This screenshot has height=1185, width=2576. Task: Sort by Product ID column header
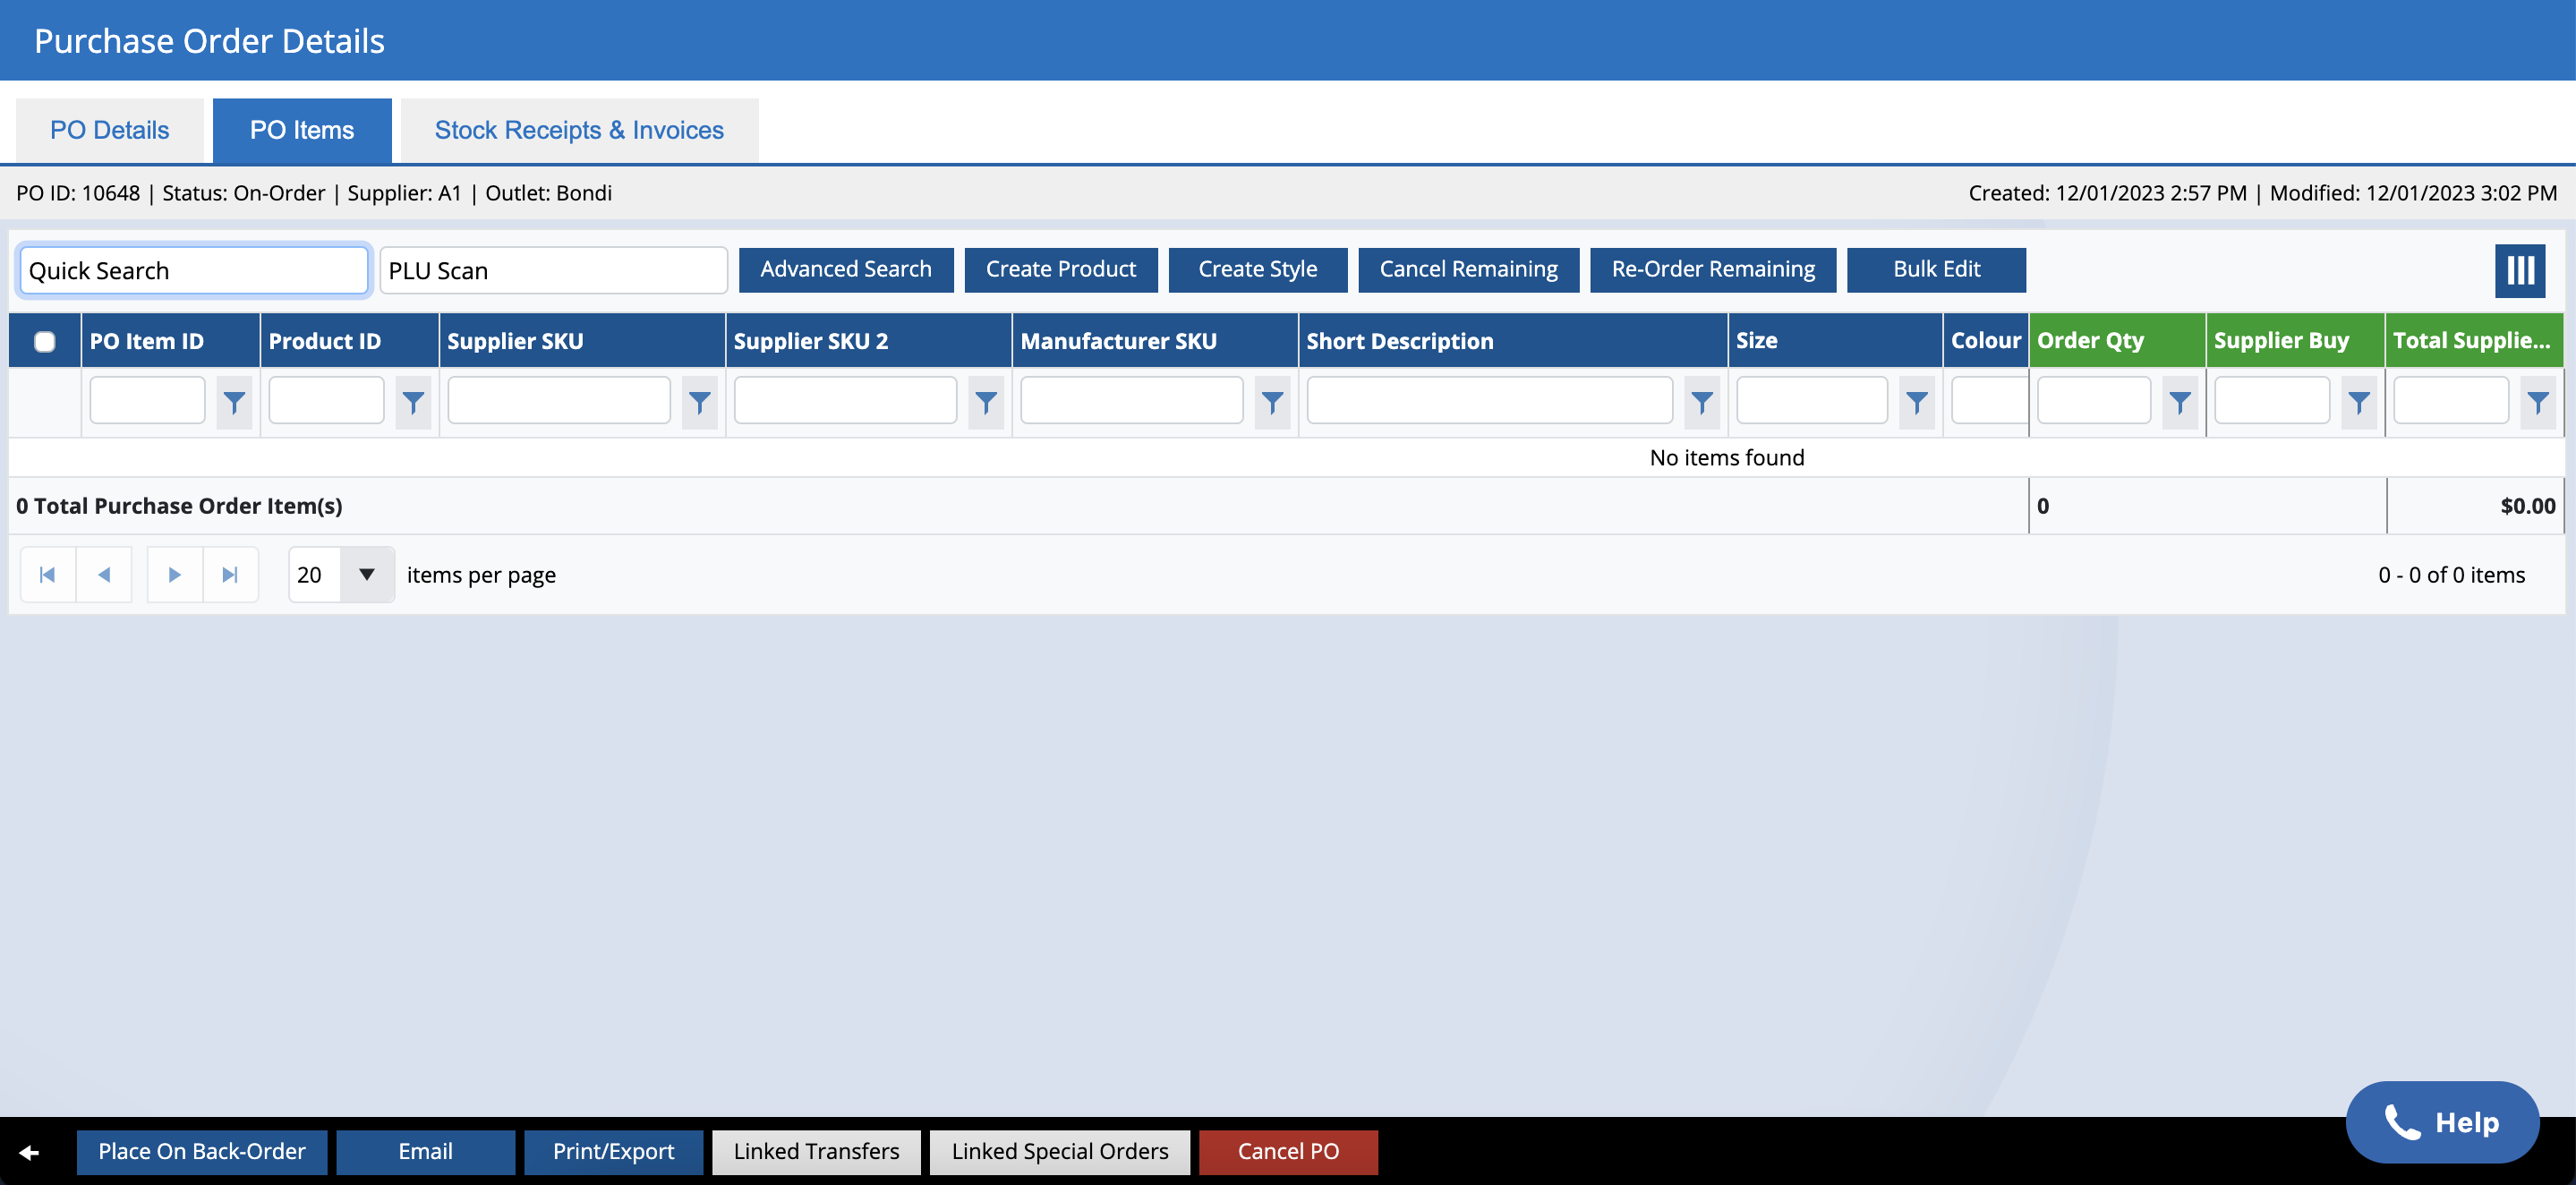349,341
